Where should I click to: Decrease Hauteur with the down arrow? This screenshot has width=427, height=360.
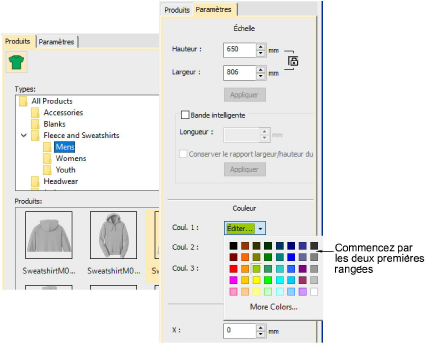coord(261,54)
